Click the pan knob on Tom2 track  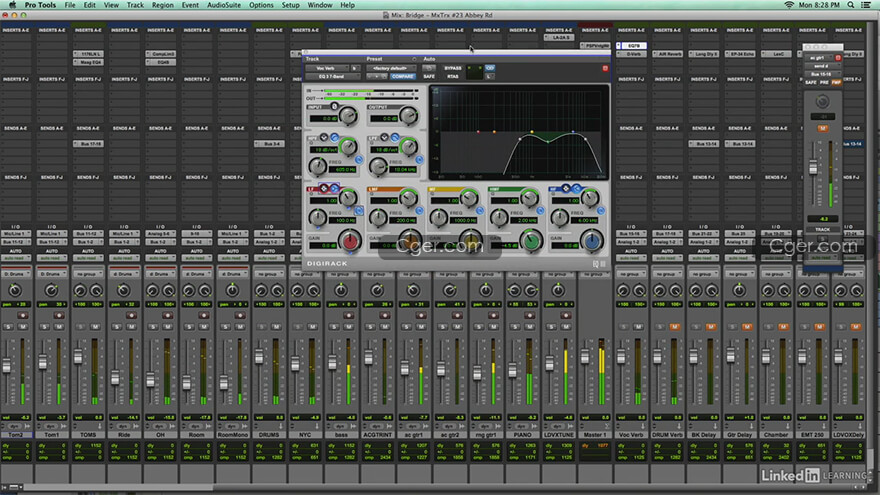[15, 290]
